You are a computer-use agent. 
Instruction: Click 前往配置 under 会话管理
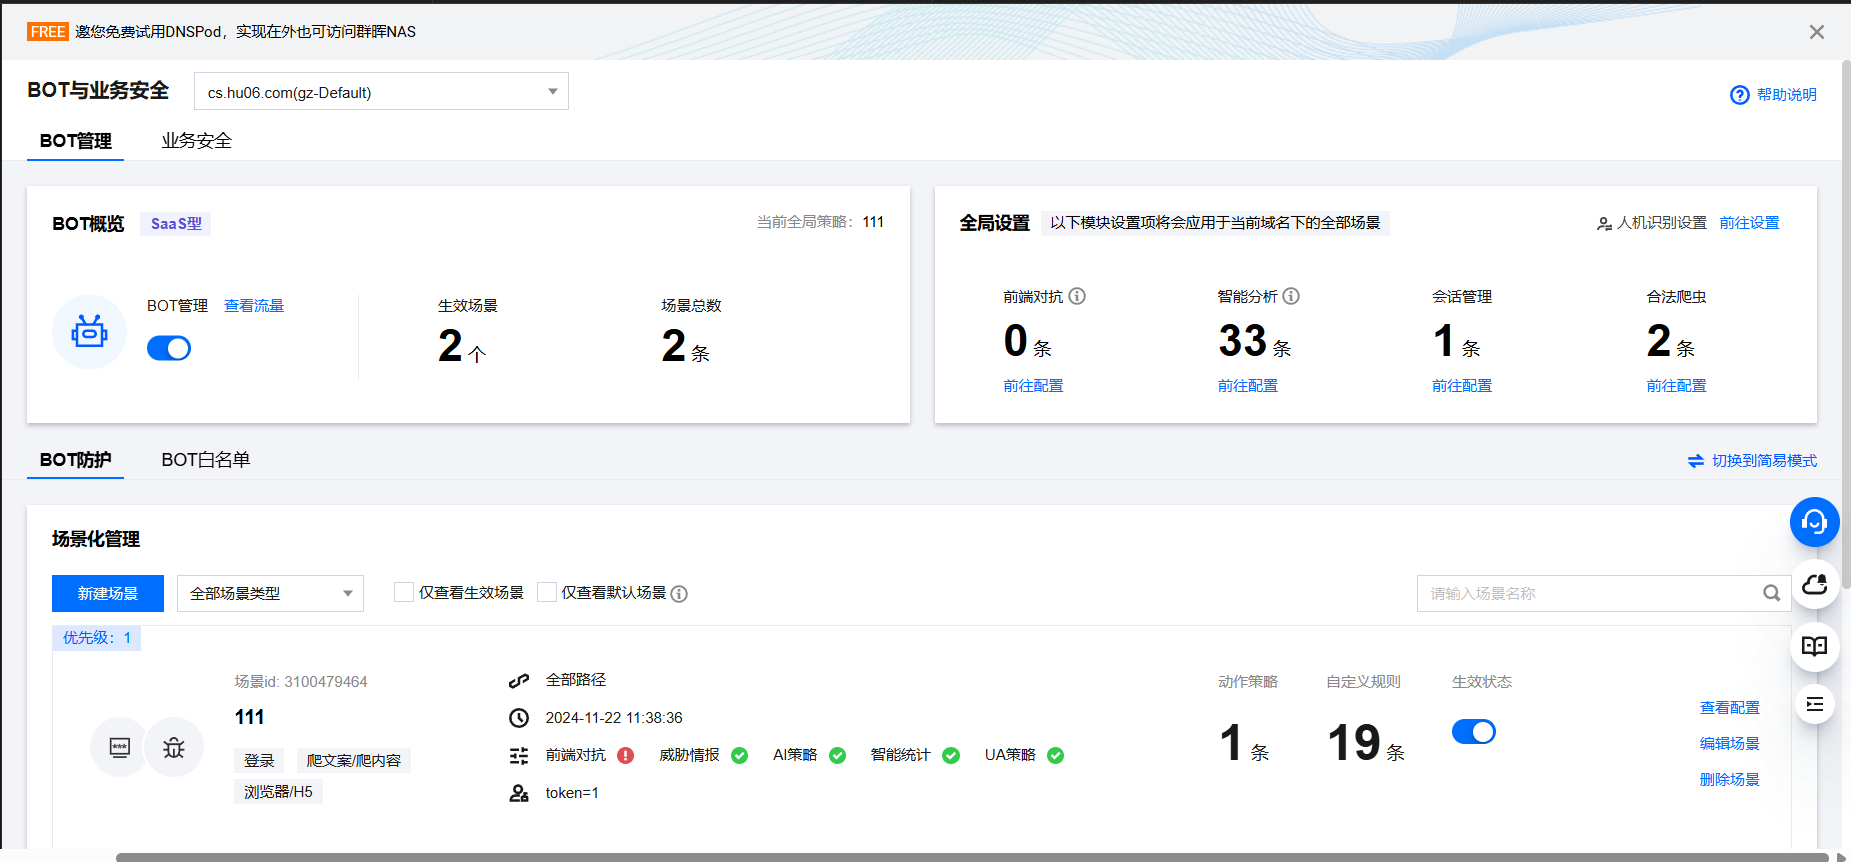(x=1461, y=386)
